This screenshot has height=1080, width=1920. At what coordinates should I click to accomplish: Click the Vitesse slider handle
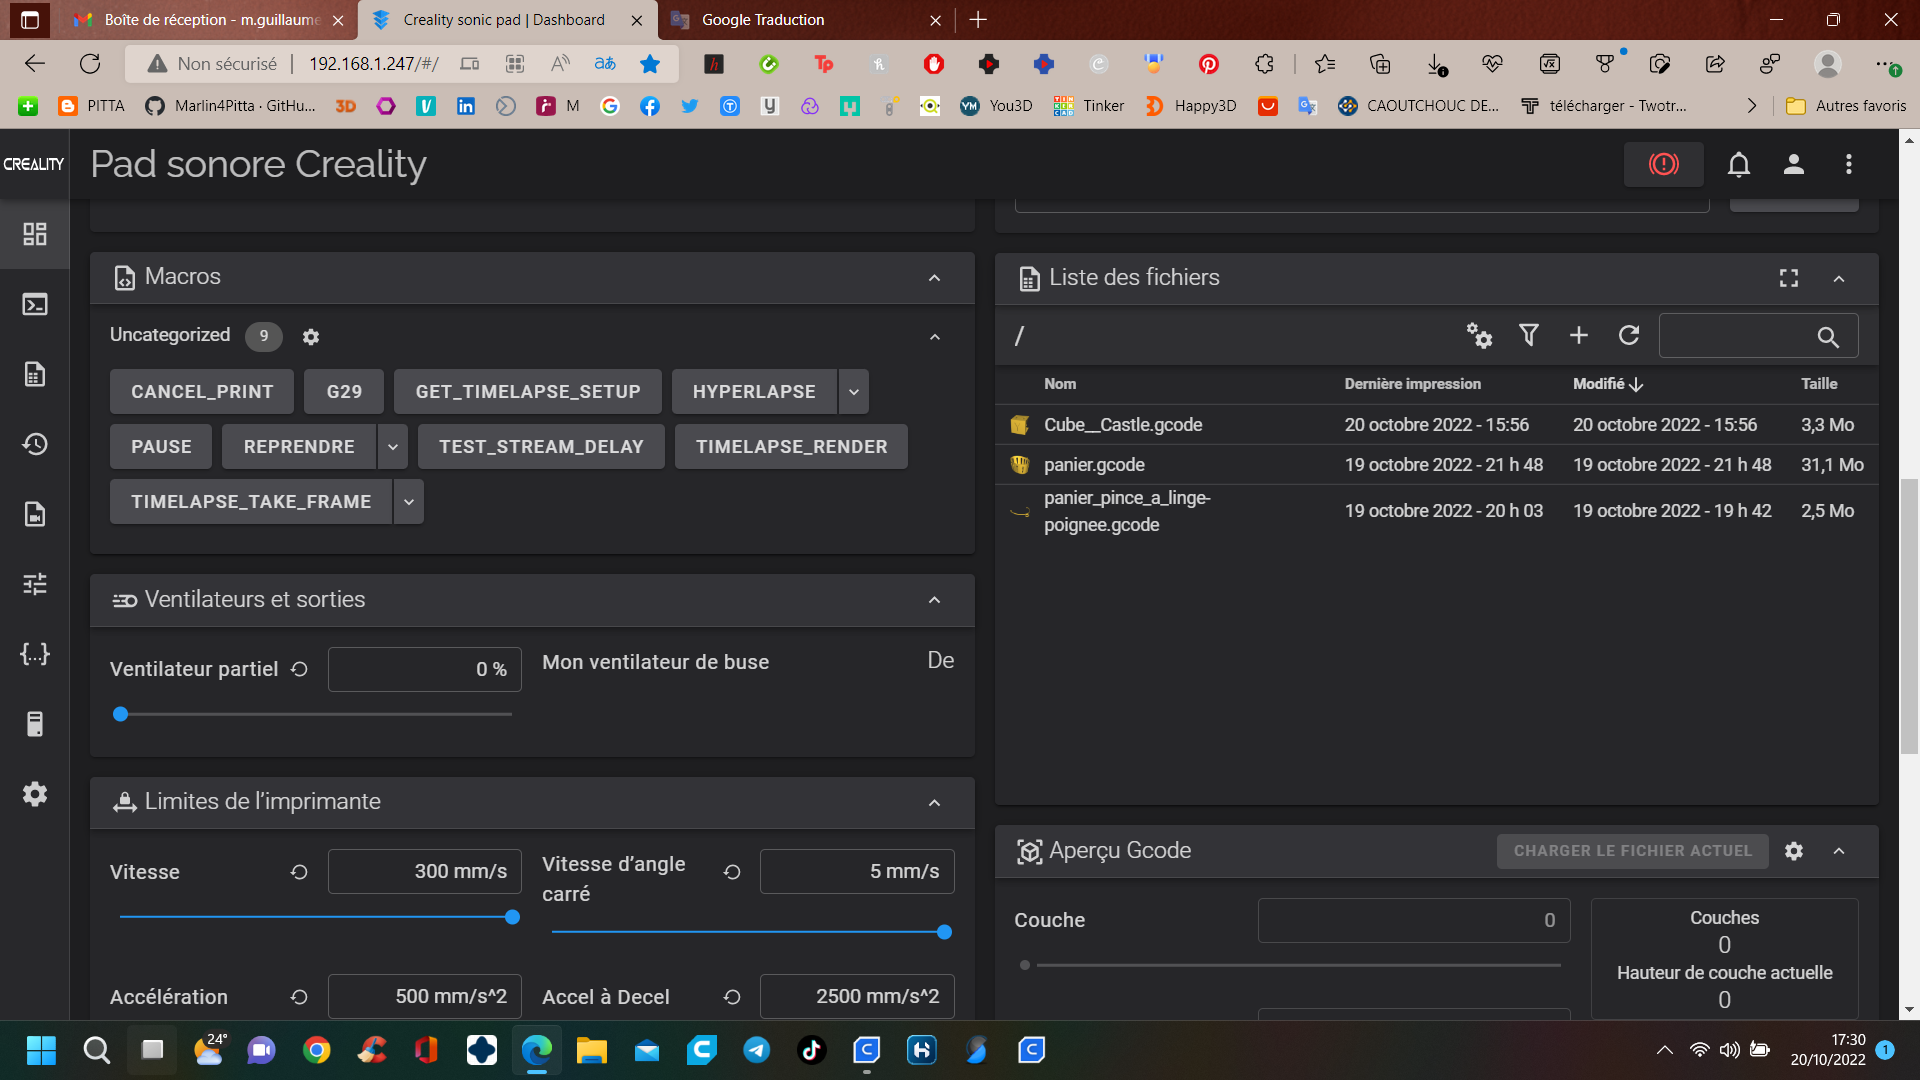pos(512,917)
